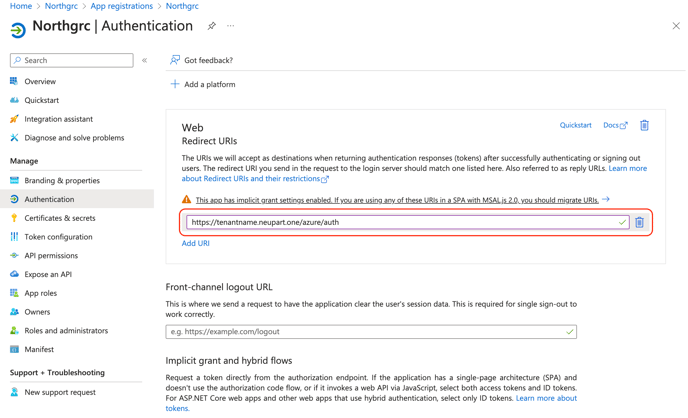
Task: Open Docs external link
Action: [x=614, y=126]
